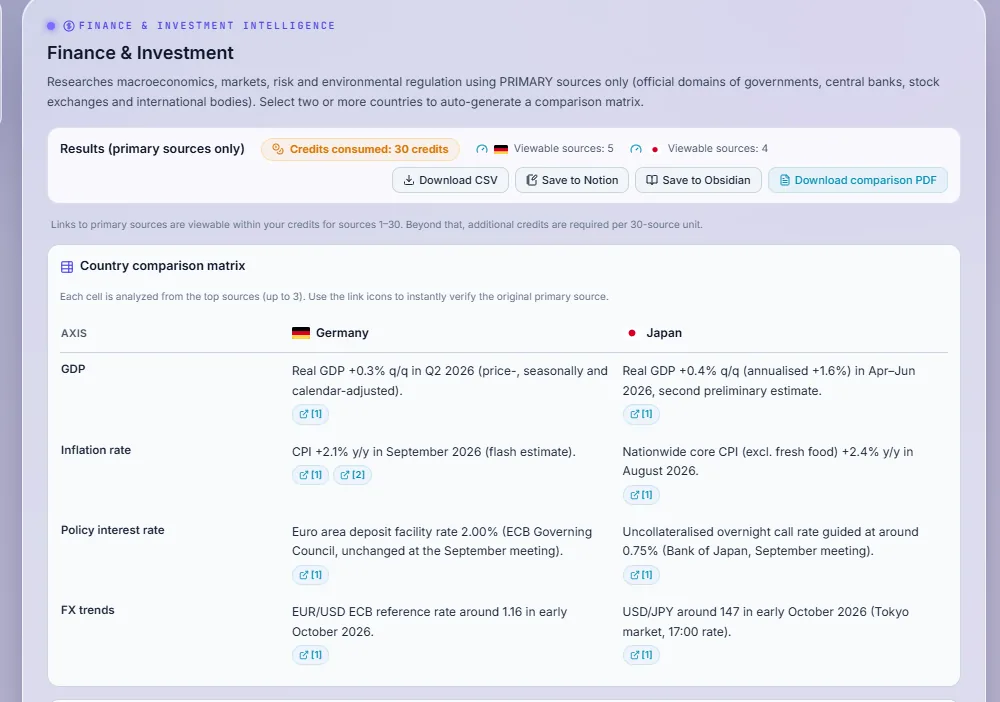This screenshot has height=702, width=1000.
Task: Save the results to Obsidian
Action: tap(698, 180)
